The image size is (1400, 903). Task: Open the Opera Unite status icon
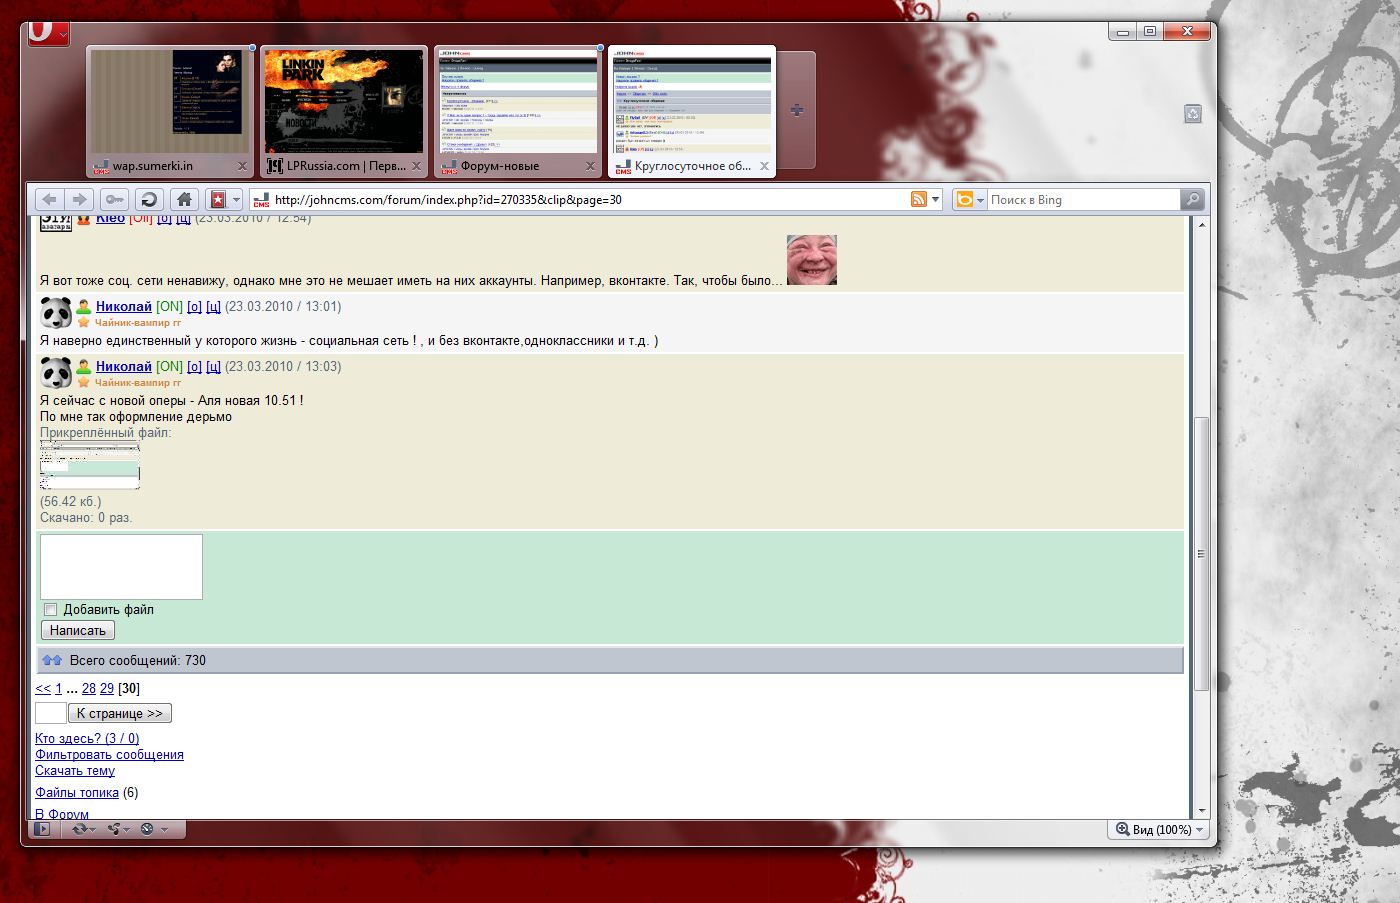(x=113, y=829)
